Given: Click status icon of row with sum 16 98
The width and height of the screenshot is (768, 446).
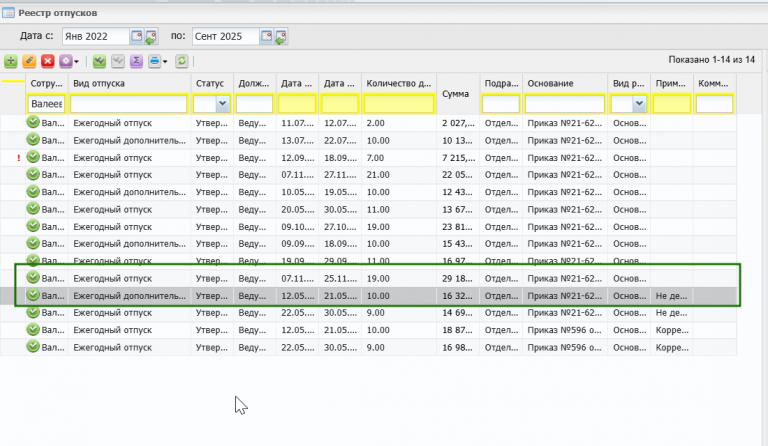Looking at the screenshot, I should 33,347.
